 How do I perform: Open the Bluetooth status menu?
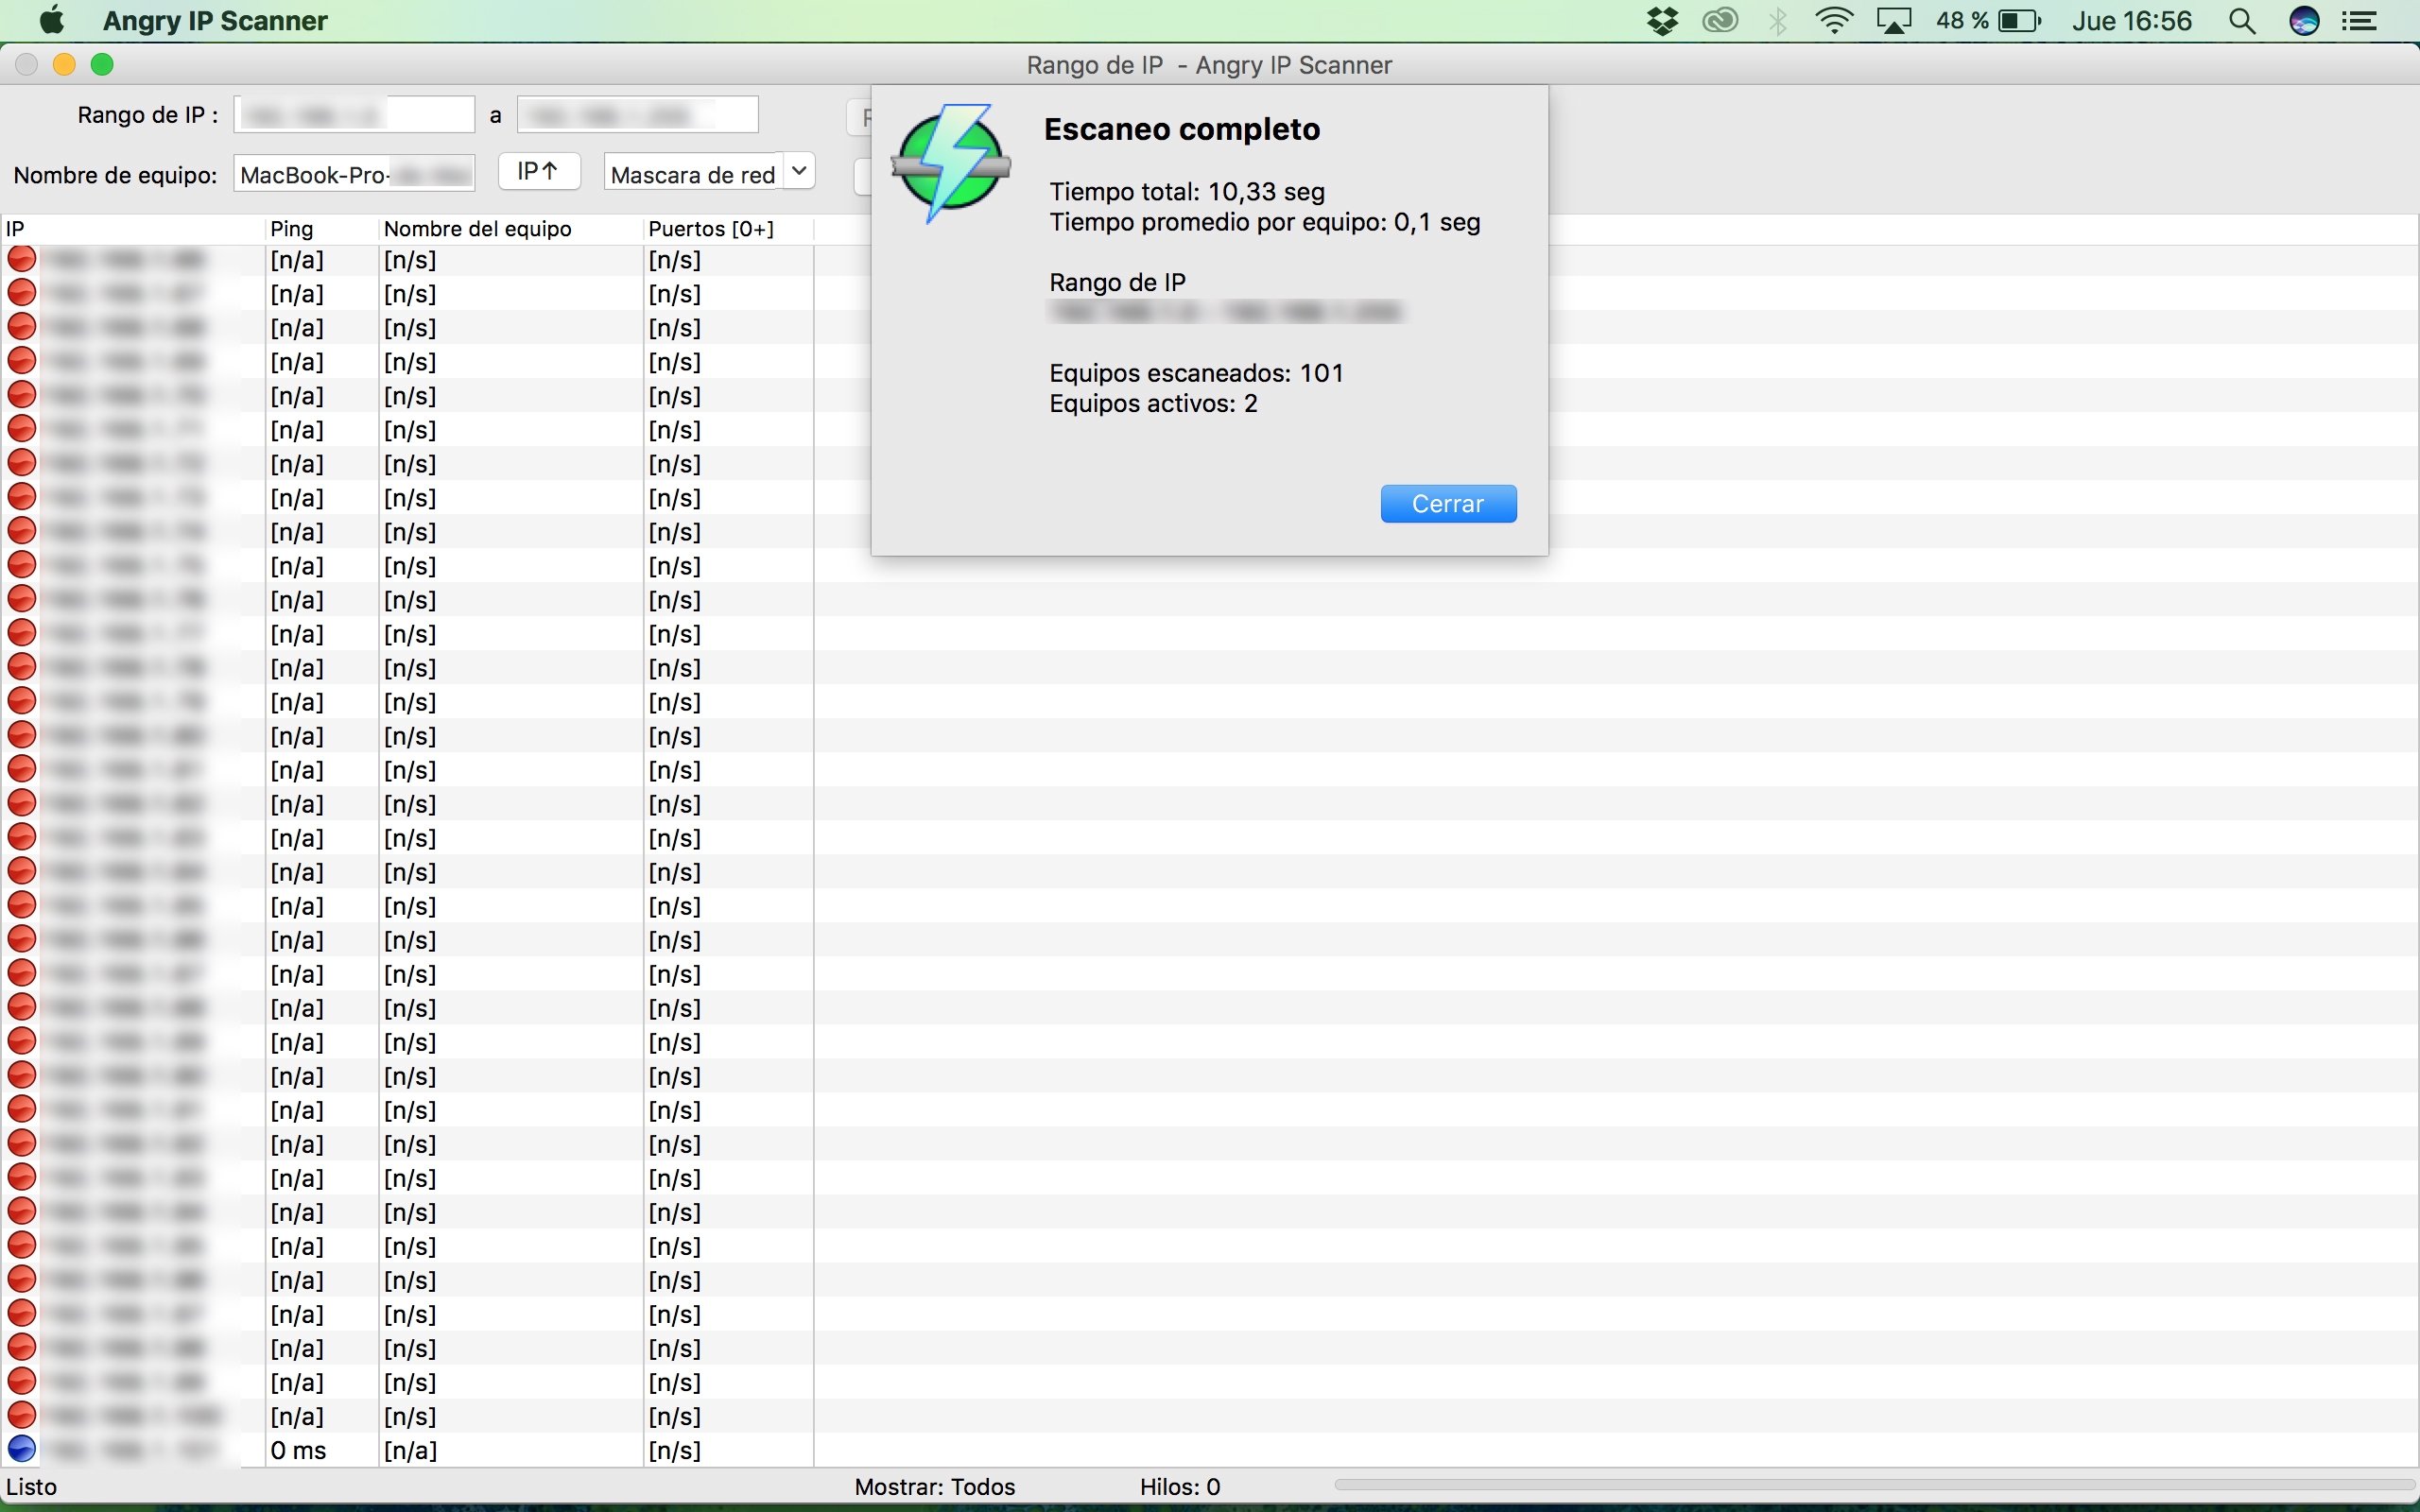[1778, 20]
